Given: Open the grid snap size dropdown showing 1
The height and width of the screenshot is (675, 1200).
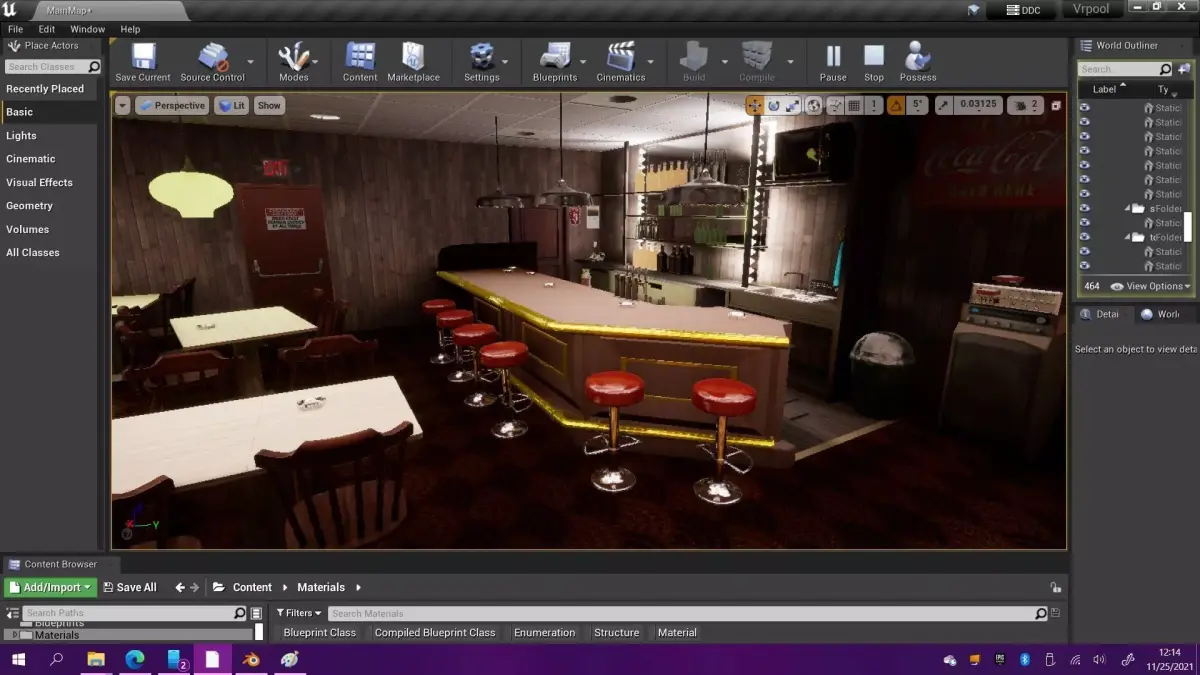Looking at the screenshot, I should click(x=874, y=105).
